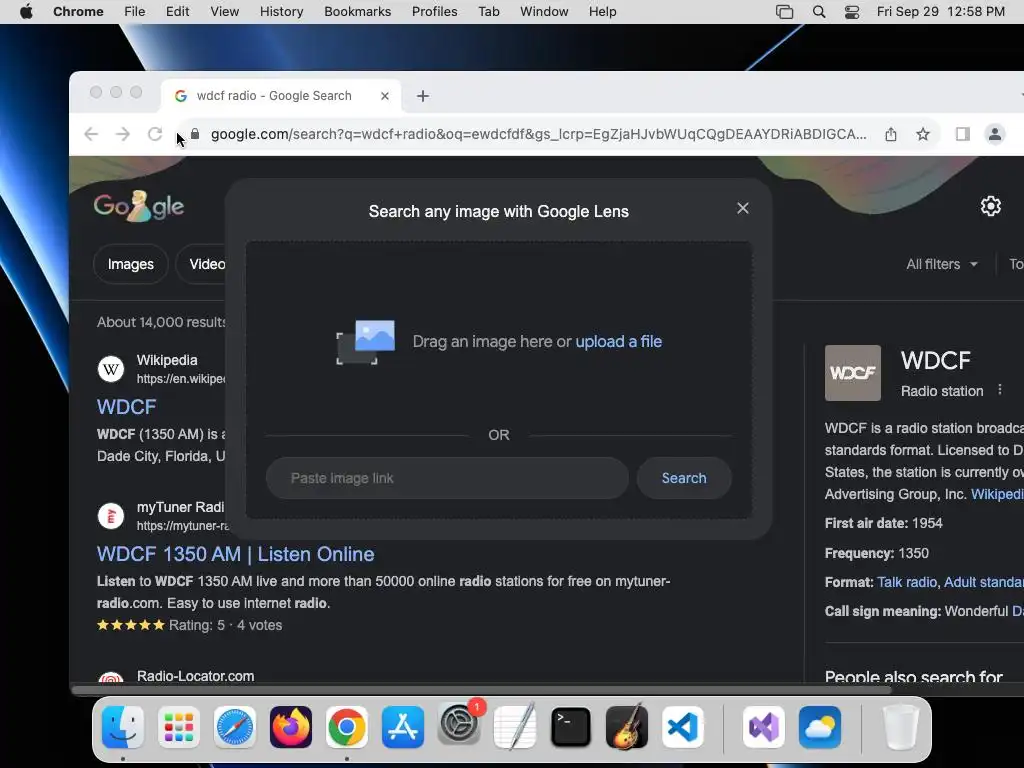View site information lock icon
Image resolution: width=1024 pixels, height=768 pixels.
(x=195, y=134)
